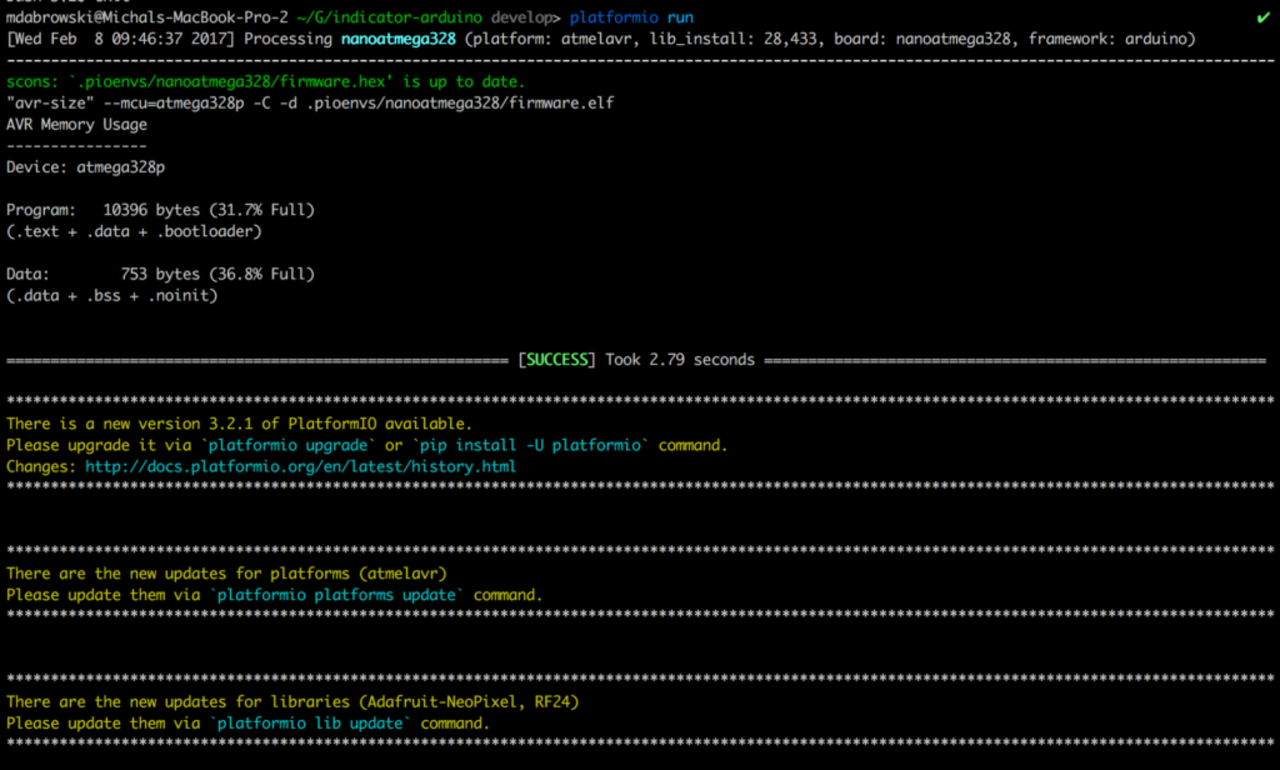Click the green SUCCESS status label

coord(557,360)
